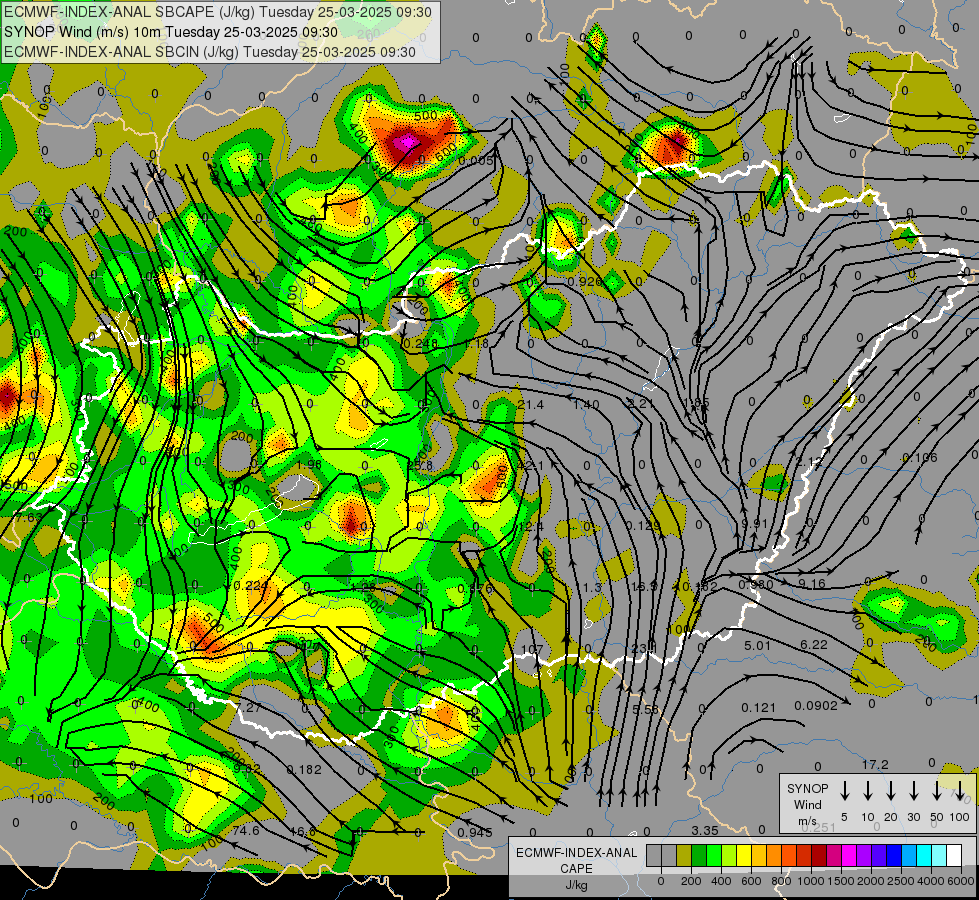Click the 42.1 CIN value on map

[x=530, y=465]
